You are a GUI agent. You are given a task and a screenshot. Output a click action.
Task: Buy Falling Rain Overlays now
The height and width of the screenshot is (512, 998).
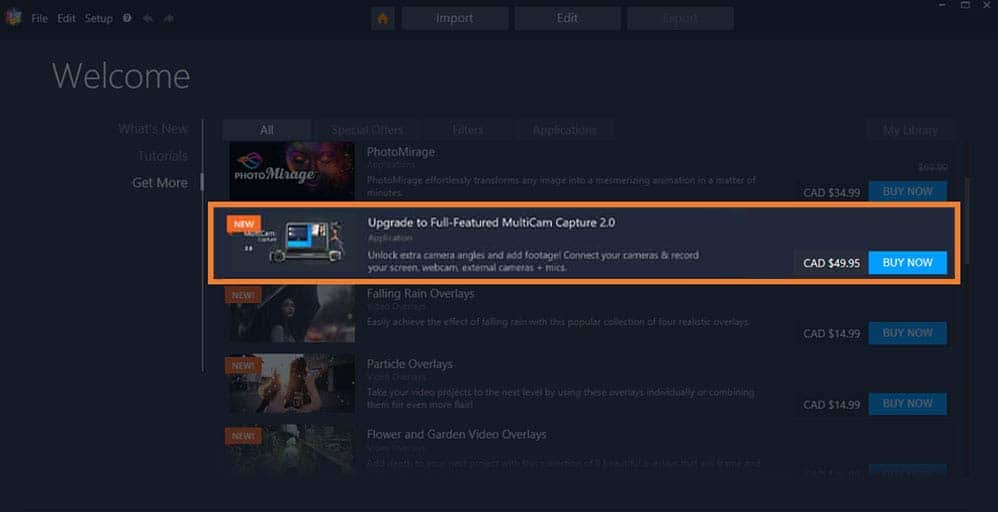(x=908, y=333)
